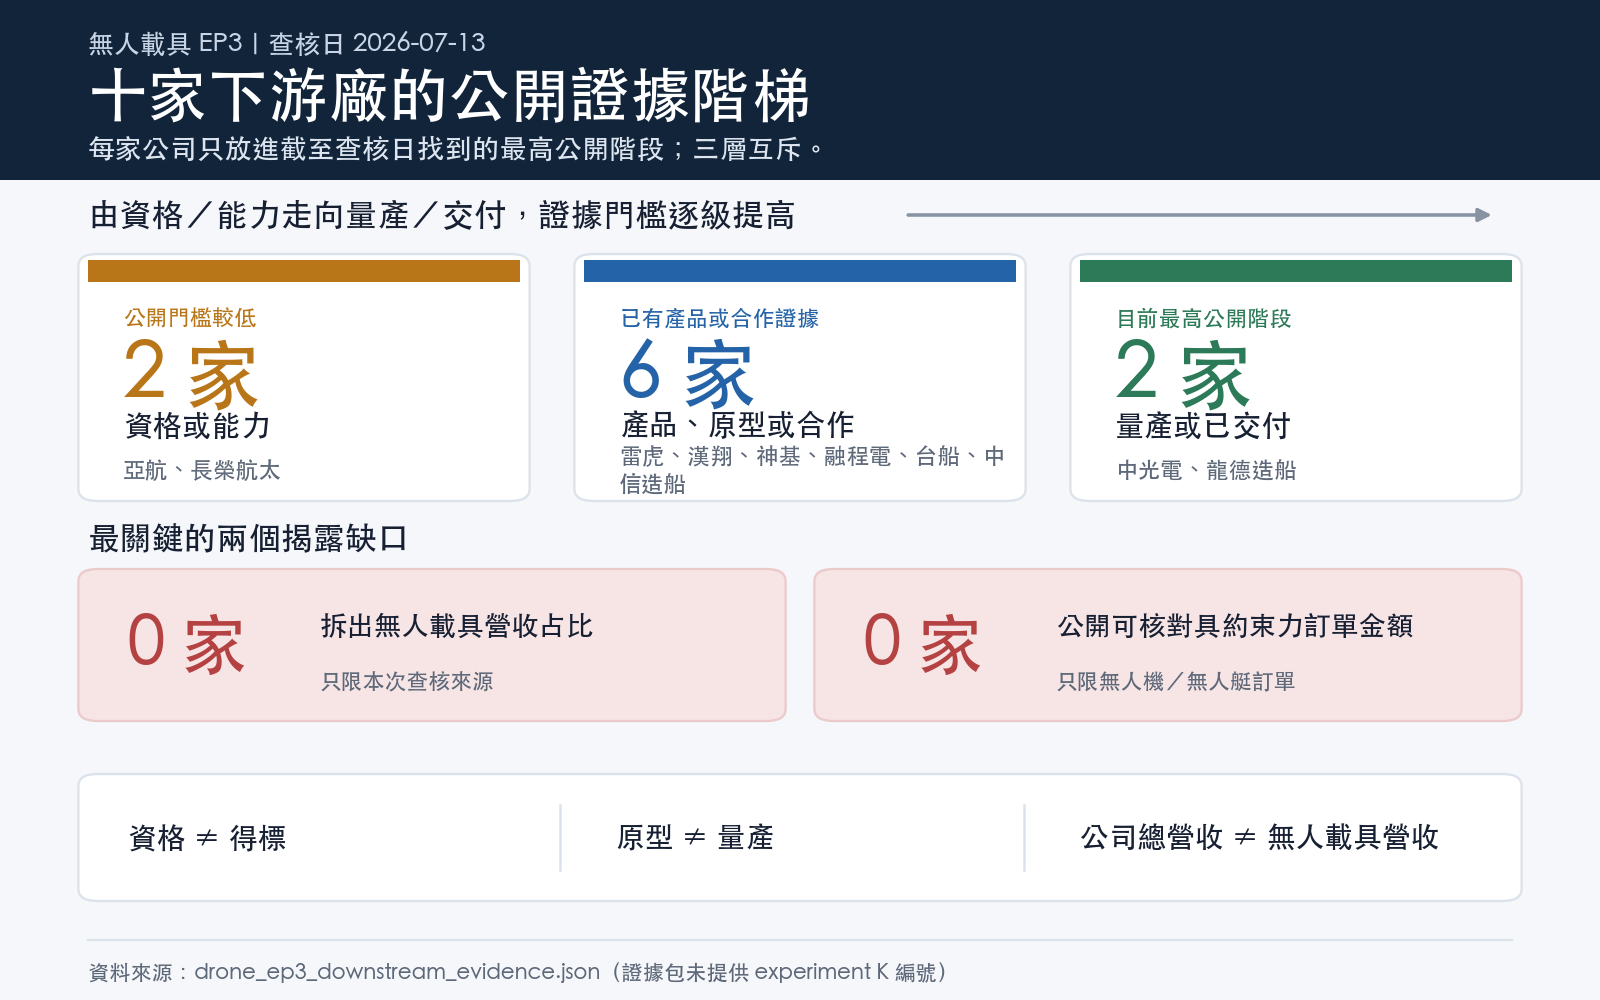Click subtitle 每家公司只放進截至查核日找到的最高公開階段
This screenshot has height=1000, width=1600.
[x=376, y=149]
